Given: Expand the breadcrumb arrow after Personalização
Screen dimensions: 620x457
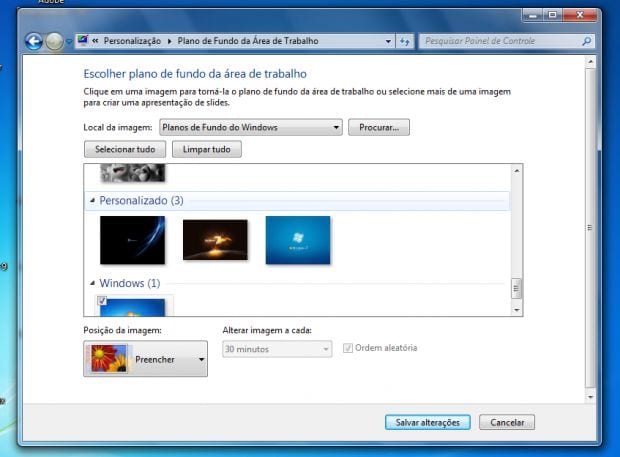Looking at the screenshot, I should click(x=169, y=41).
